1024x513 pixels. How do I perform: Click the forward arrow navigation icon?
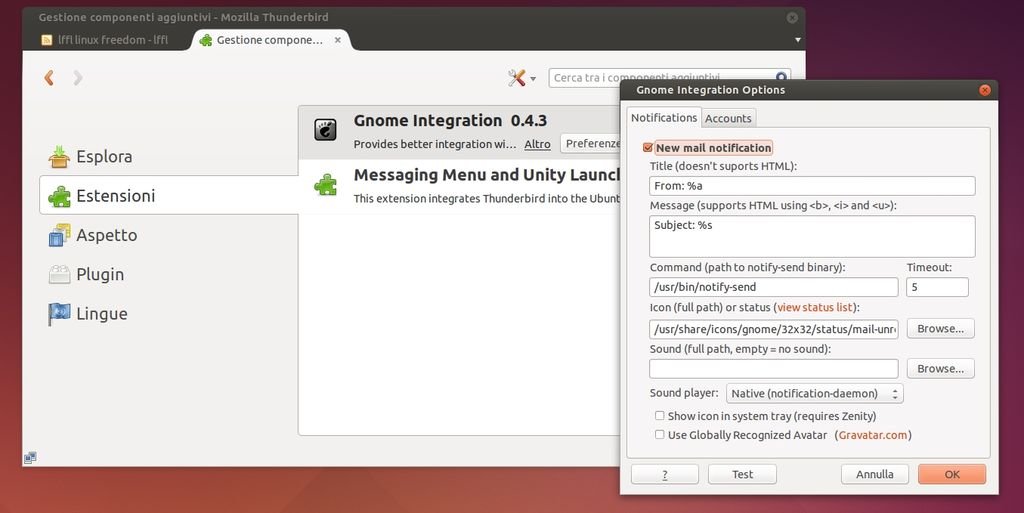[78, 78]
